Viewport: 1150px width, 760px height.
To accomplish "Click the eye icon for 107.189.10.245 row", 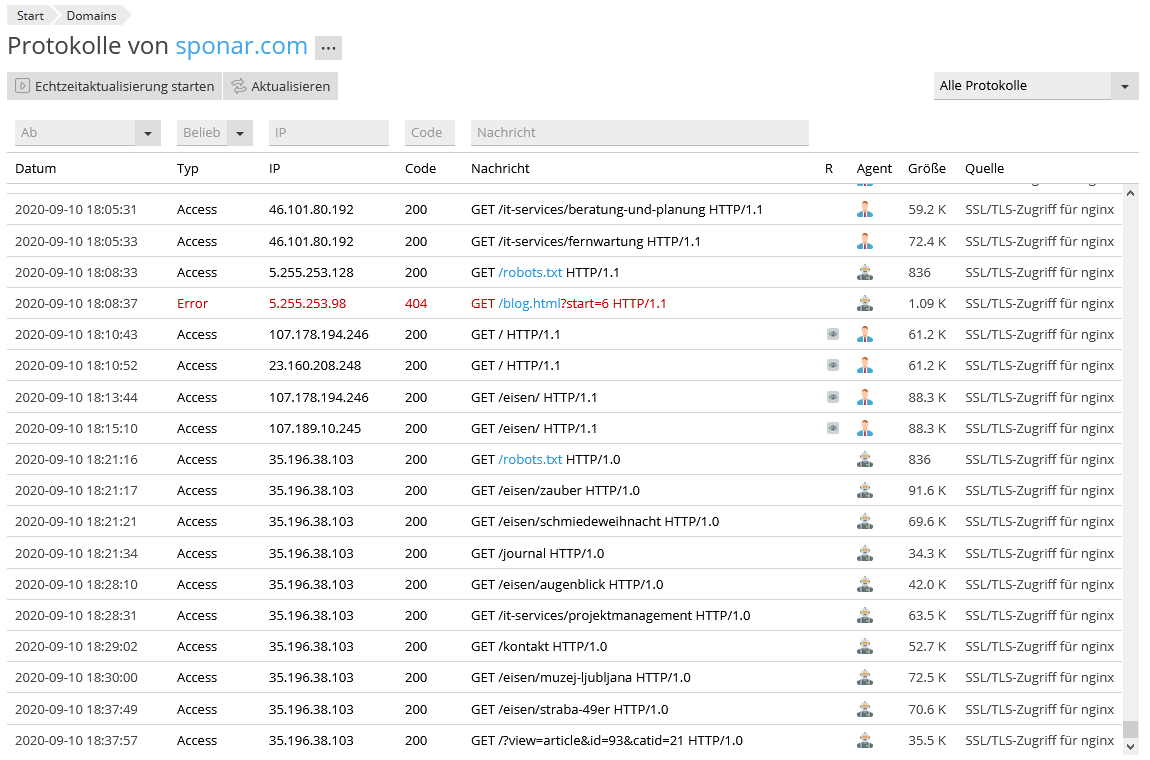I will tap(833, 428).
